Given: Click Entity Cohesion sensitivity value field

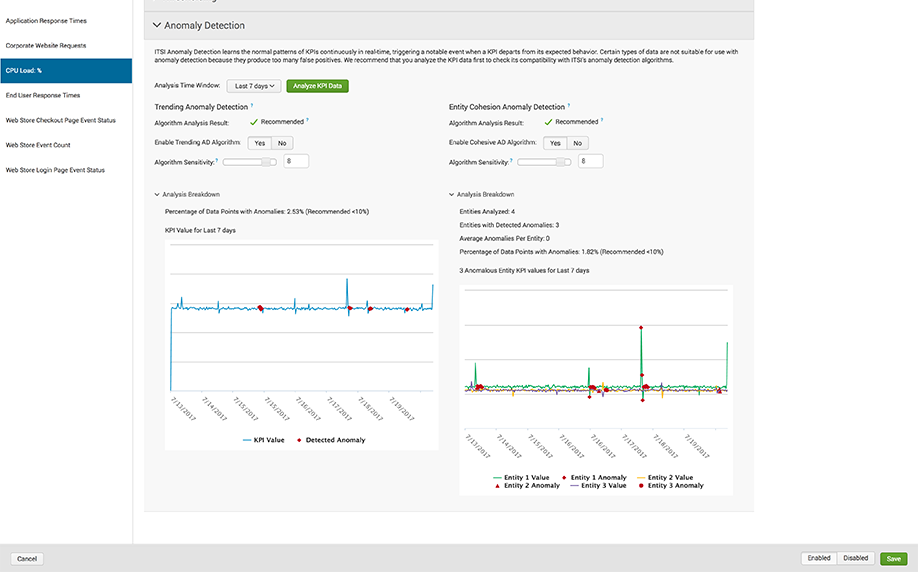Looking at the screenshot, I should point(590,161).
